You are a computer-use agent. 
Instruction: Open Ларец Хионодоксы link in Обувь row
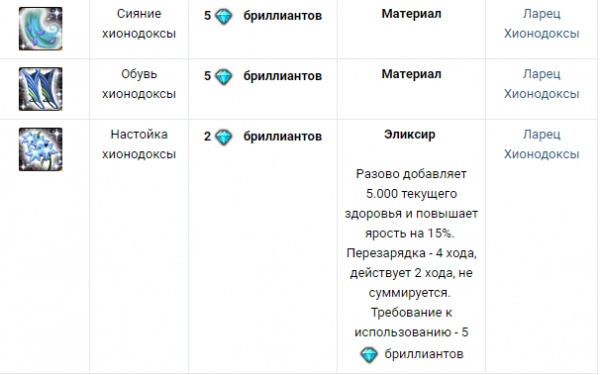point(541,84)
